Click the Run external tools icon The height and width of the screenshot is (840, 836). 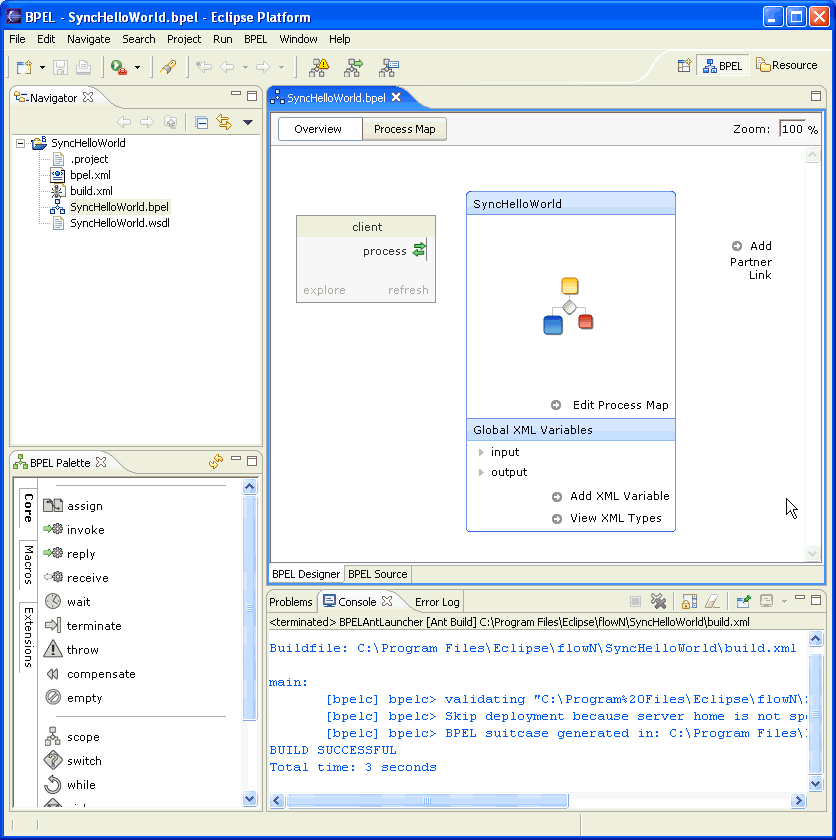(118, 67)
